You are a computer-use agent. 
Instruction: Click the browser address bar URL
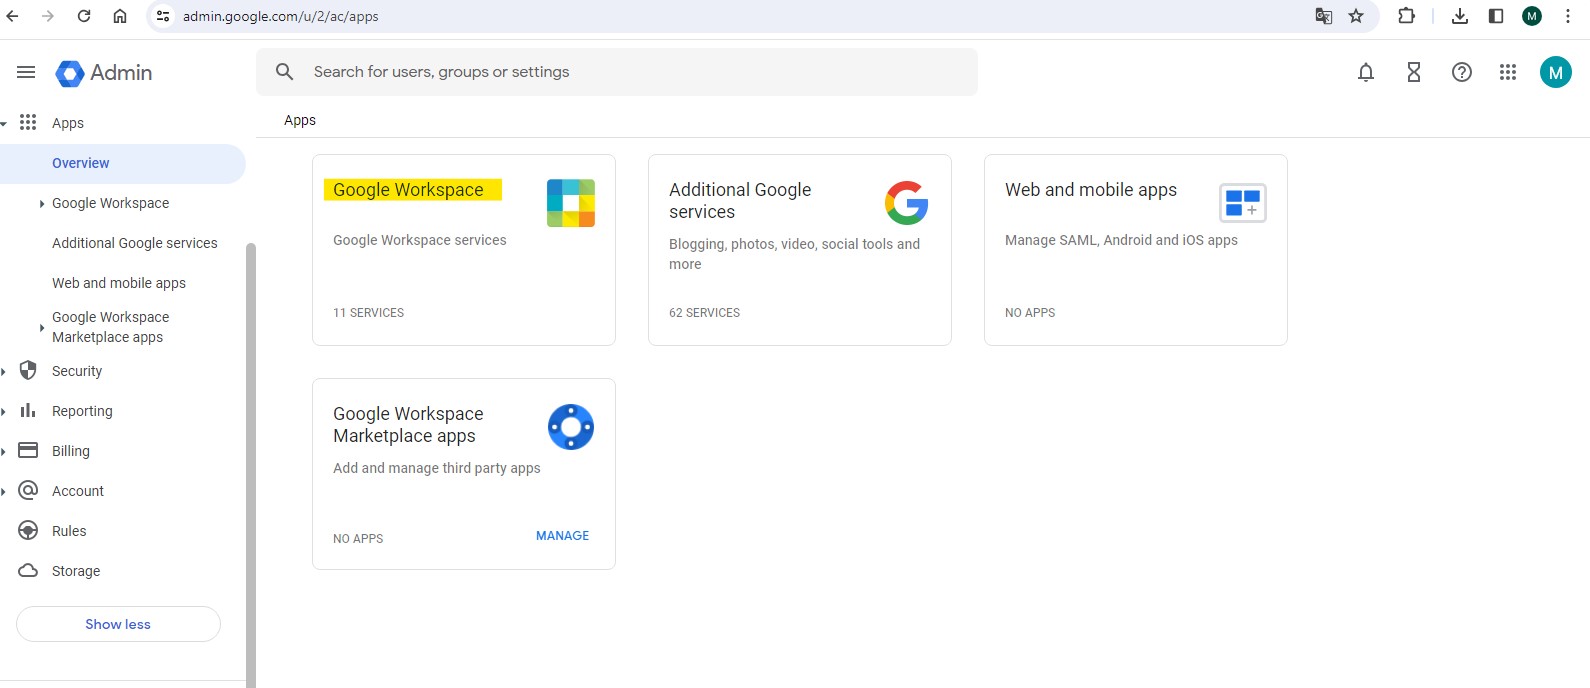[280, 16]
